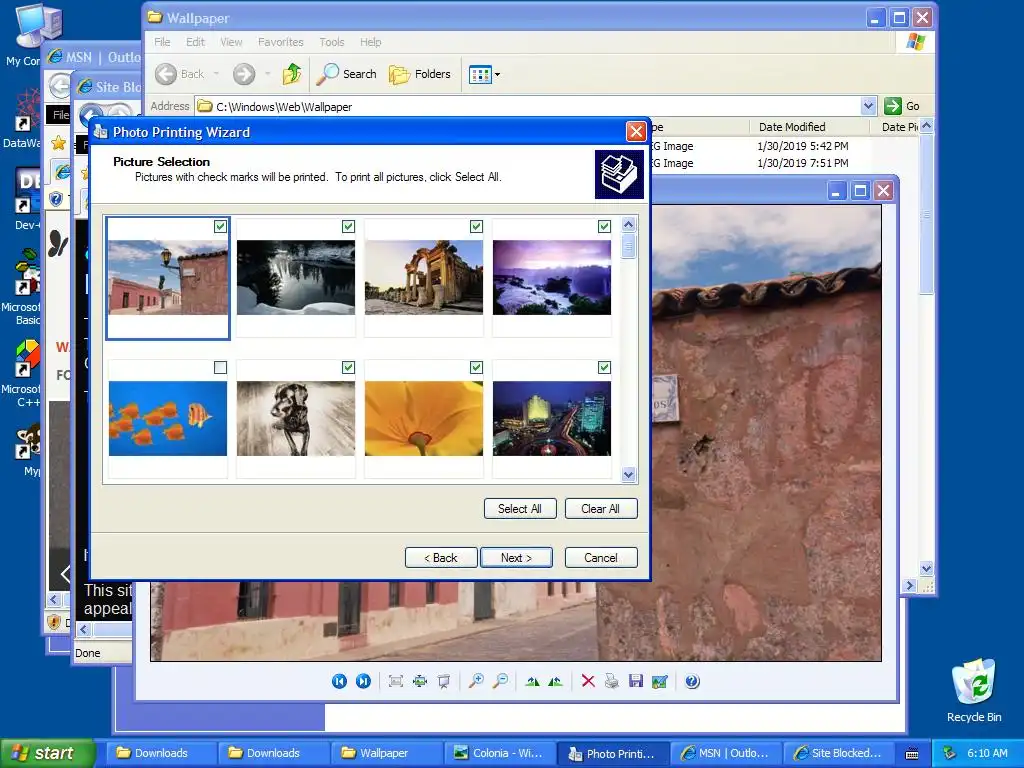1024x768 pixels.
Task: Uncheck the purple waterfall picture checkbox
Action: (604, 226)
